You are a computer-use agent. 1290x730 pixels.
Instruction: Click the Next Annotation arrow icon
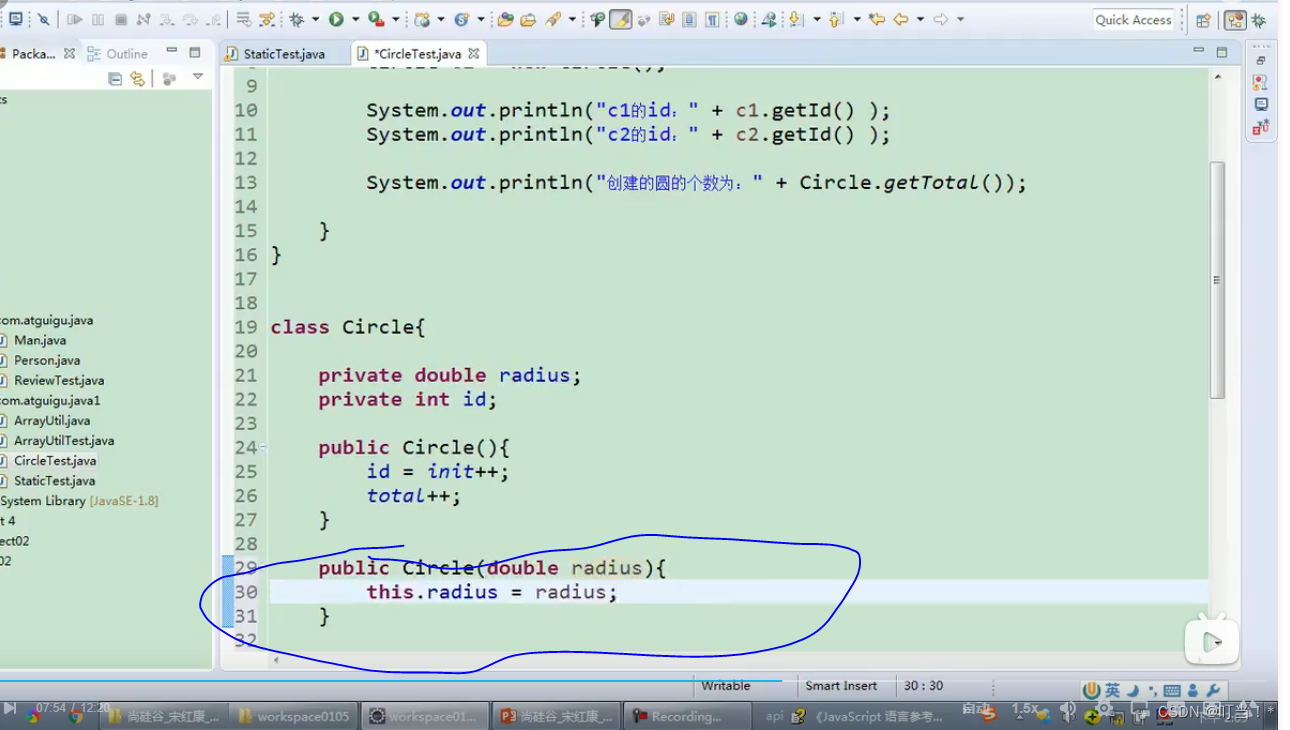pyautogui.click(x=797, y=19)
